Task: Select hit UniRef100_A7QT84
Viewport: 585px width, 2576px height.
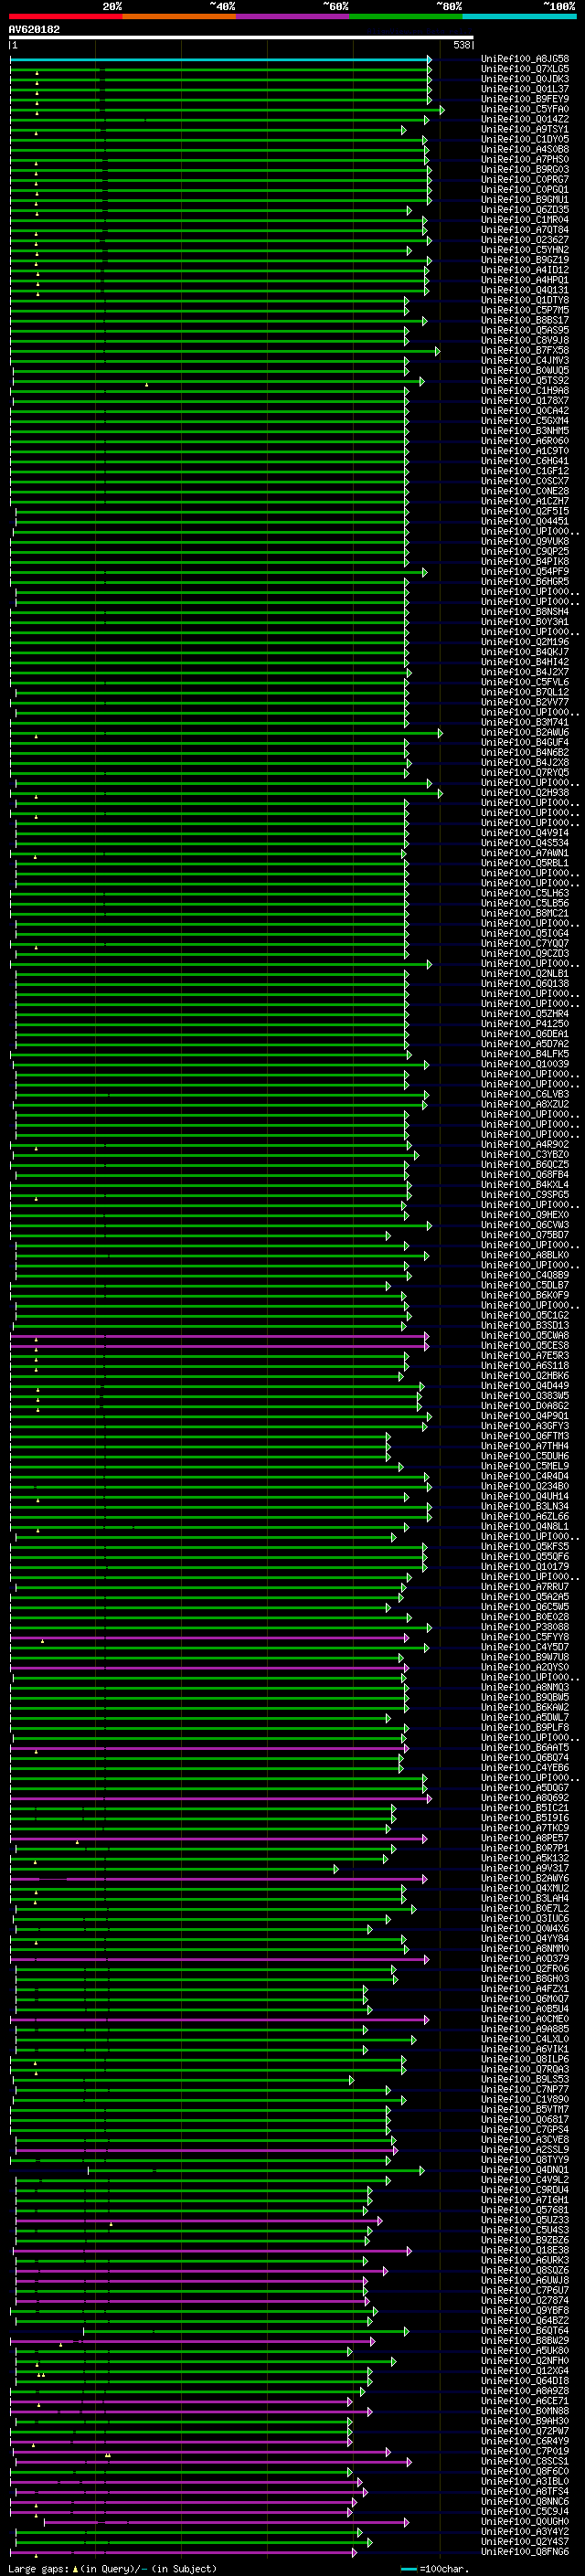Action: pos(525,230)
